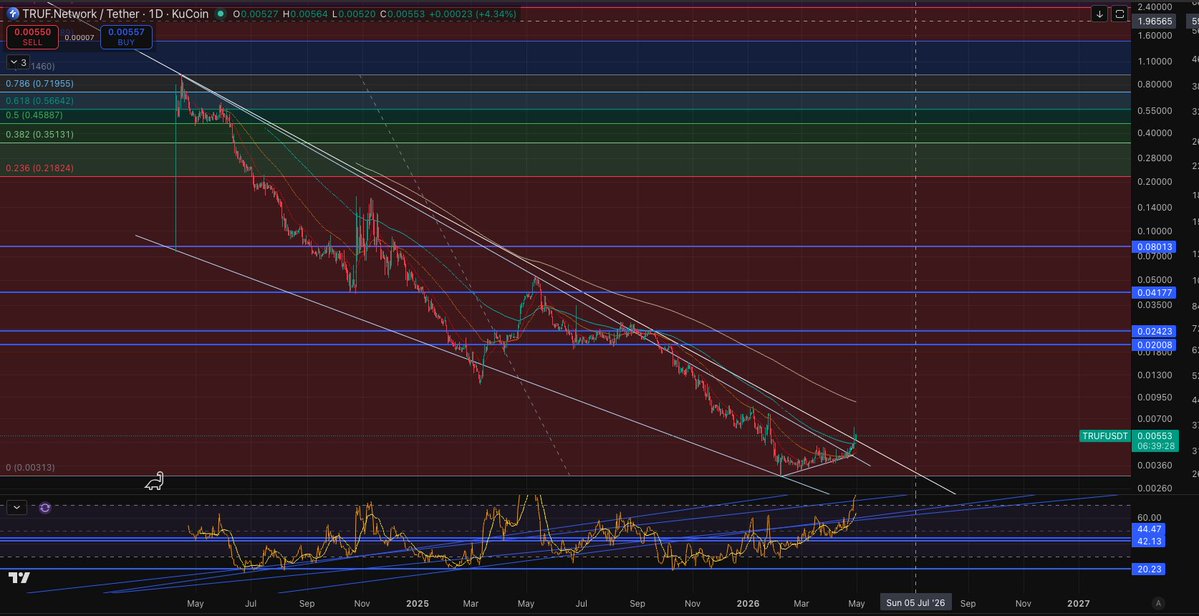Click the Sun 05 Jul '26 date label
1199x616 pixels.
coord(916,603)
